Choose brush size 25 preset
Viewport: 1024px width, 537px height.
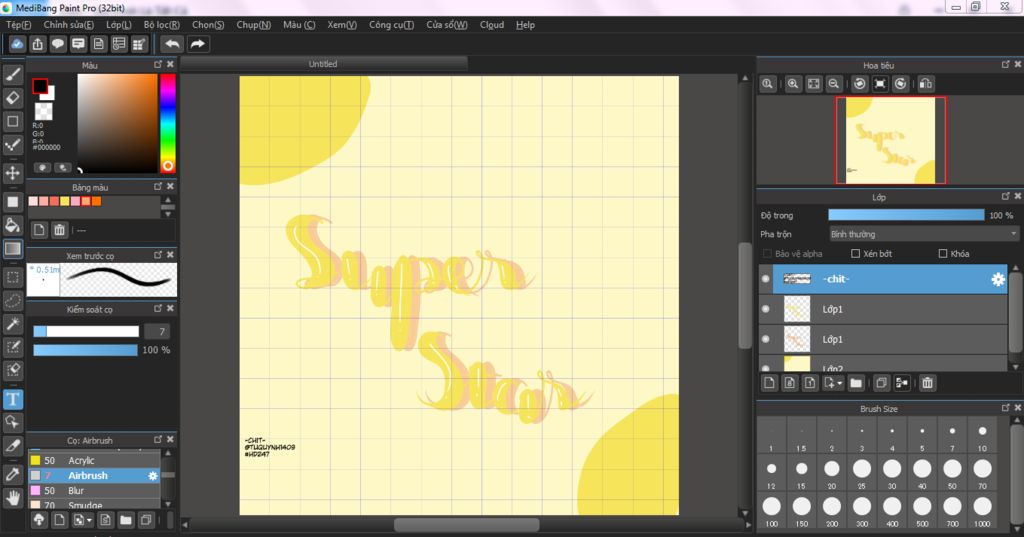point(861,474)
